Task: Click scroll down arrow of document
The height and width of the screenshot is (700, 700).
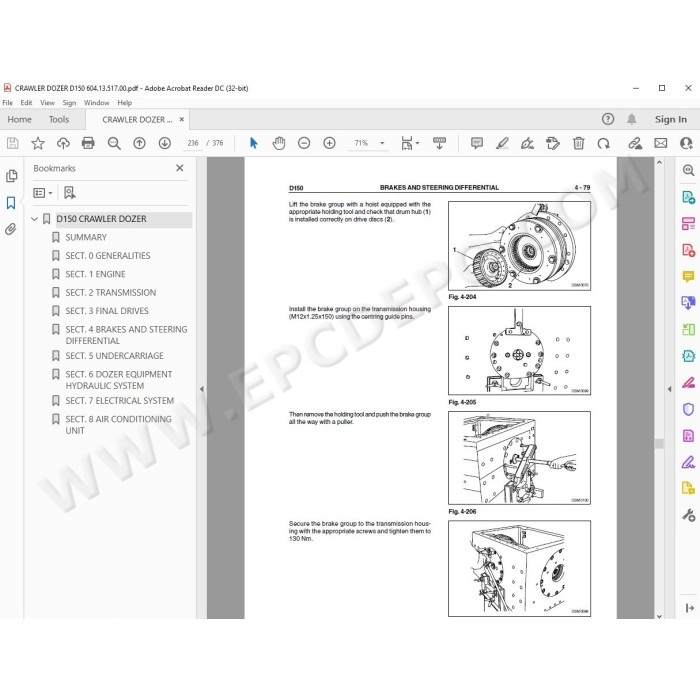Action: point(659,616)
